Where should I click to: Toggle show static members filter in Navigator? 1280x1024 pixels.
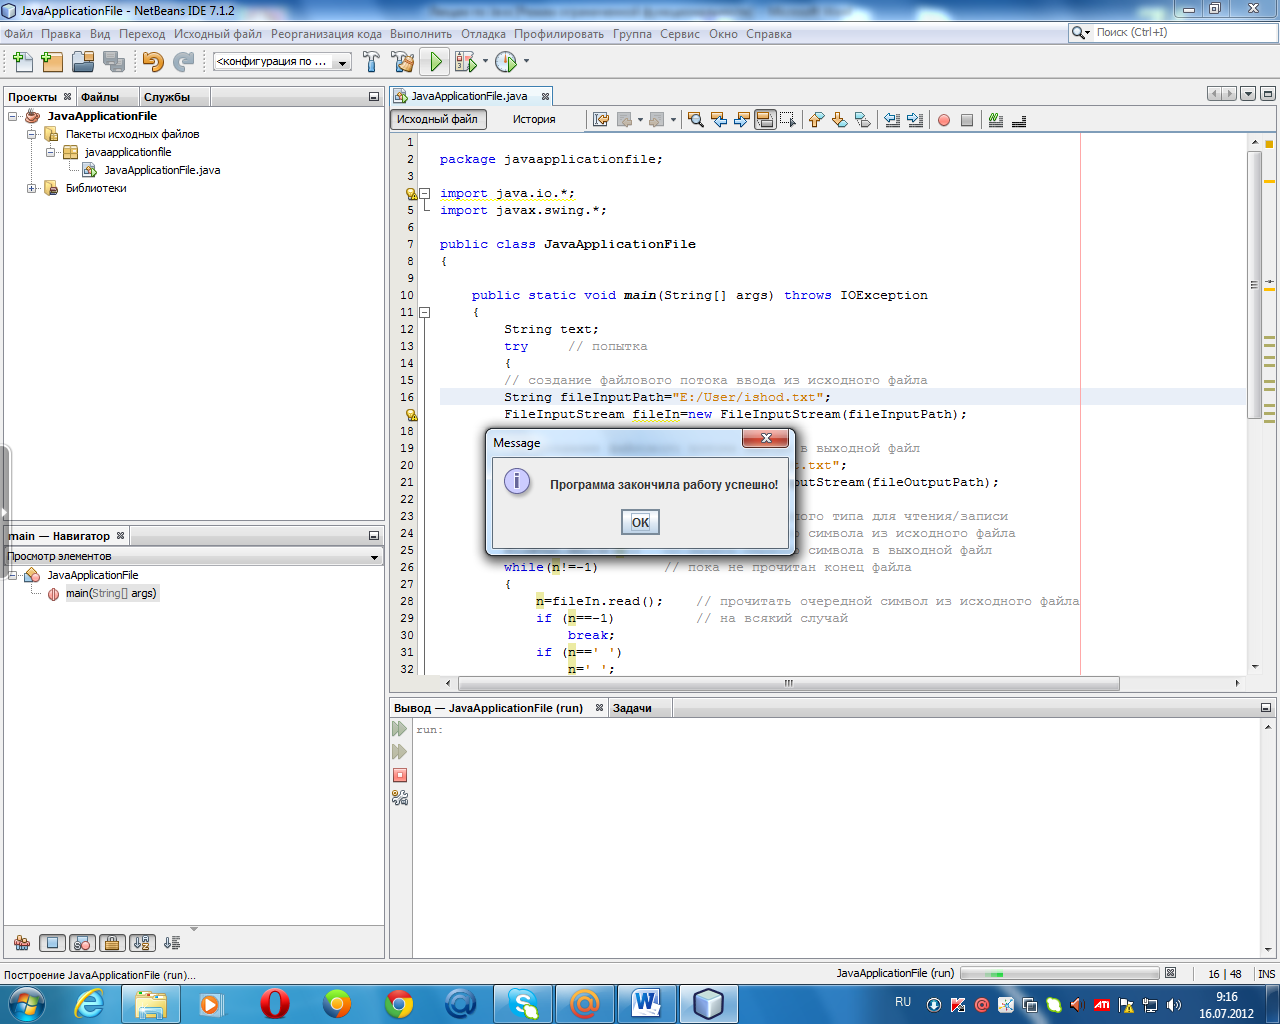point(83,943)
